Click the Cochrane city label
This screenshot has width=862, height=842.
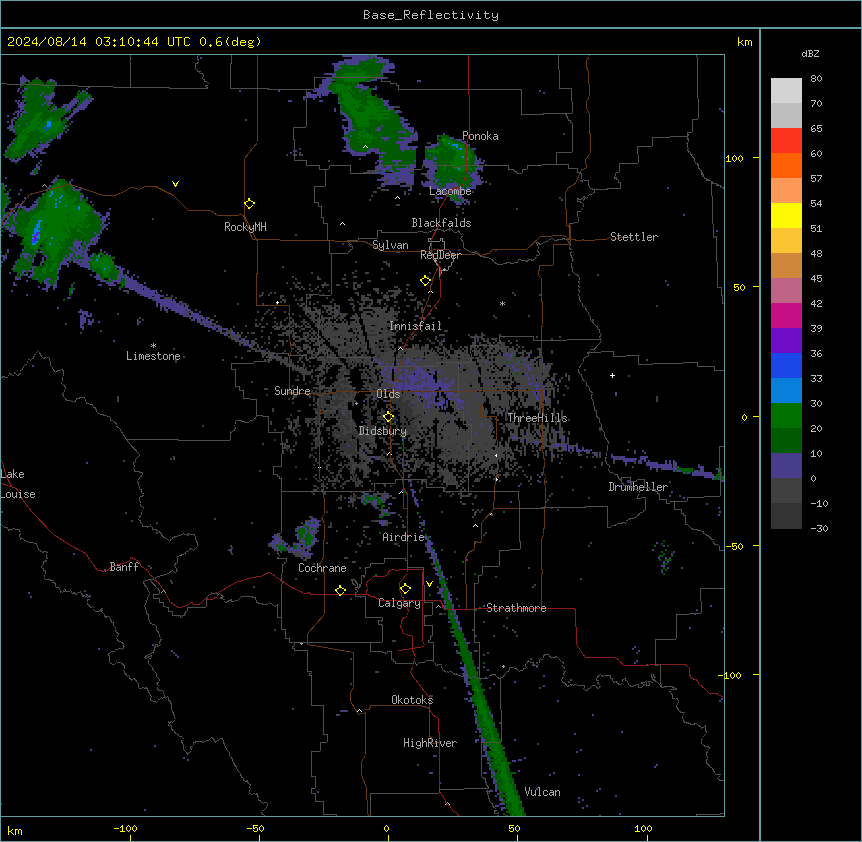point(322,568)
